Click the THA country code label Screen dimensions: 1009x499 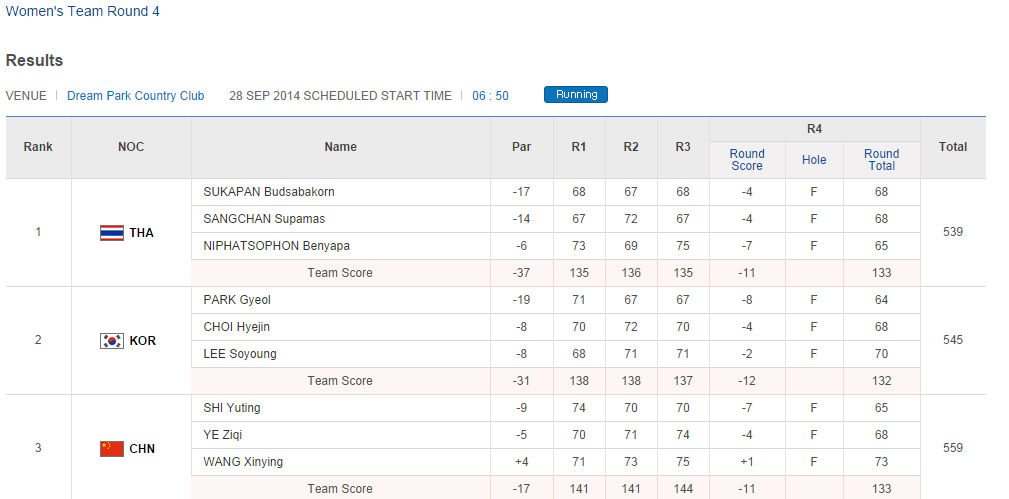pos(141,233)
